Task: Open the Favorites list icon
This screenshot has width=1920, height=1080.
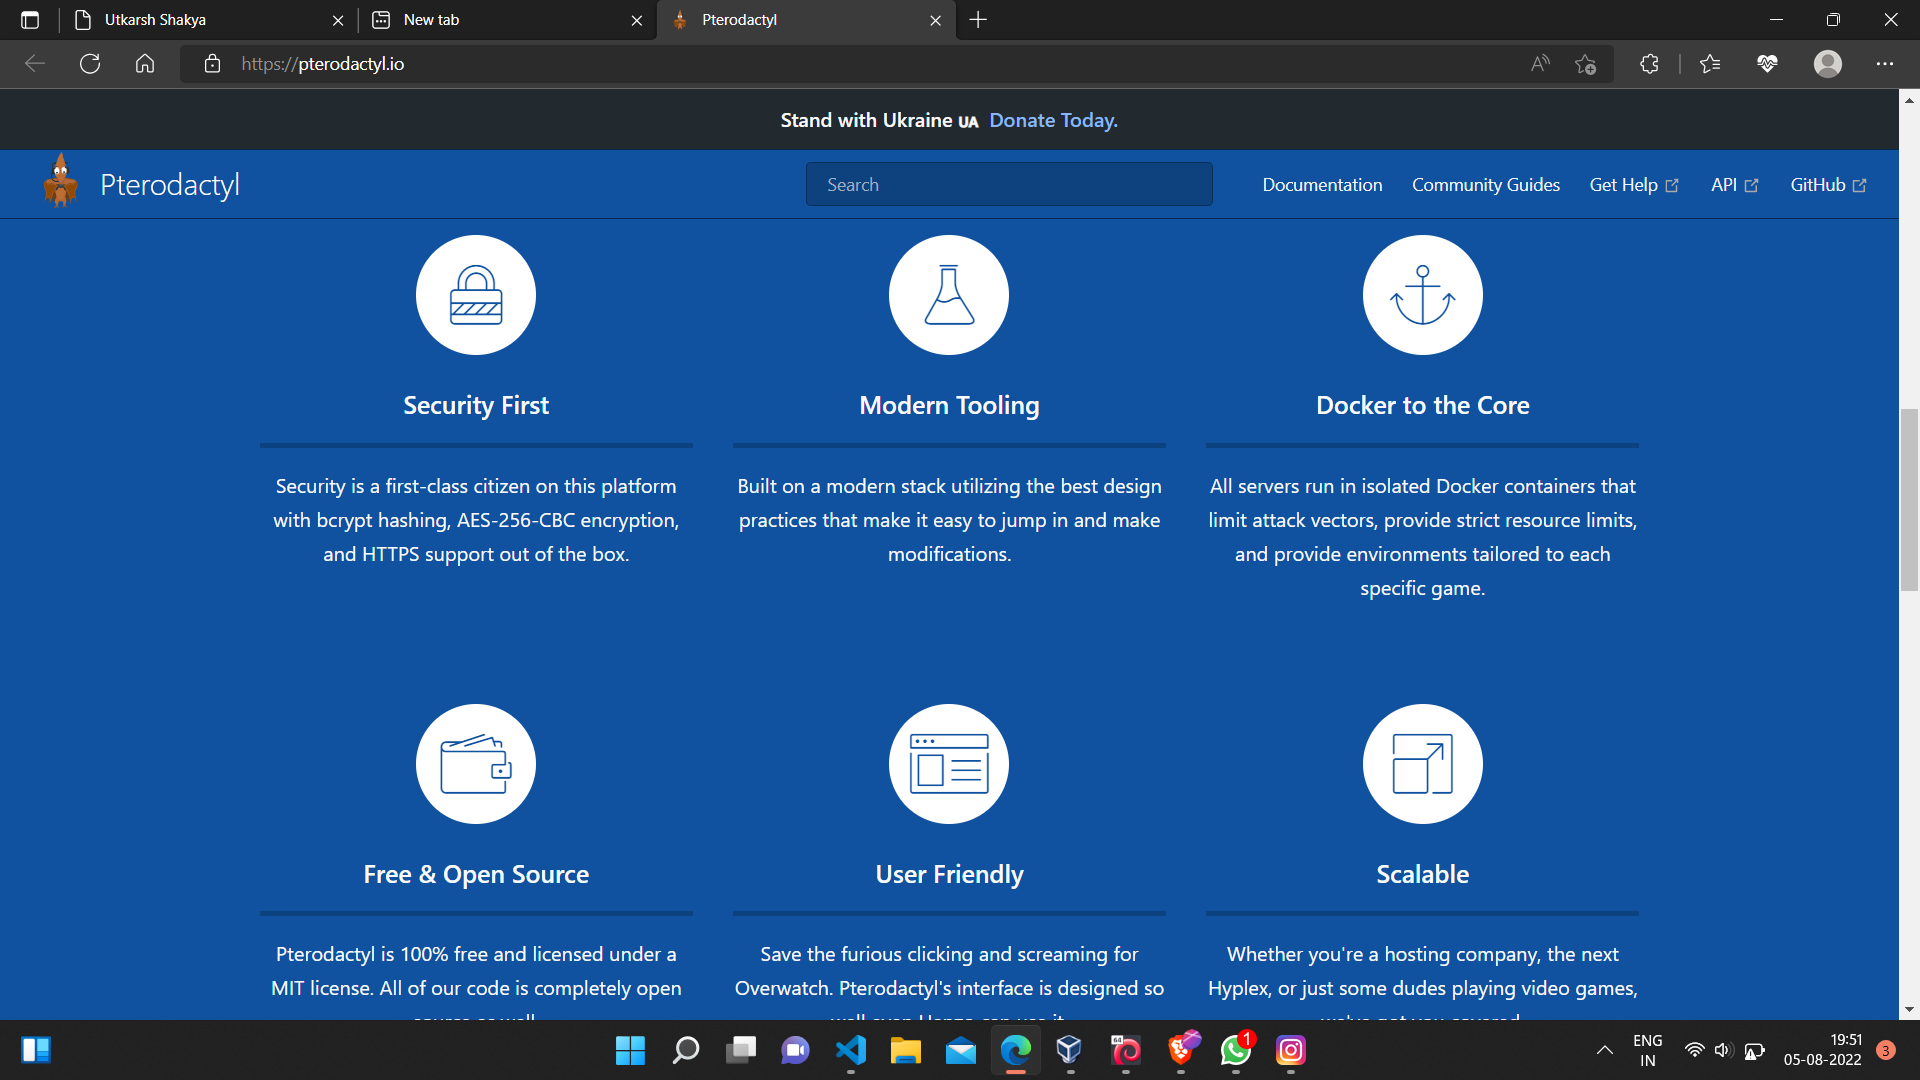Action: [x=1710, y=64]
